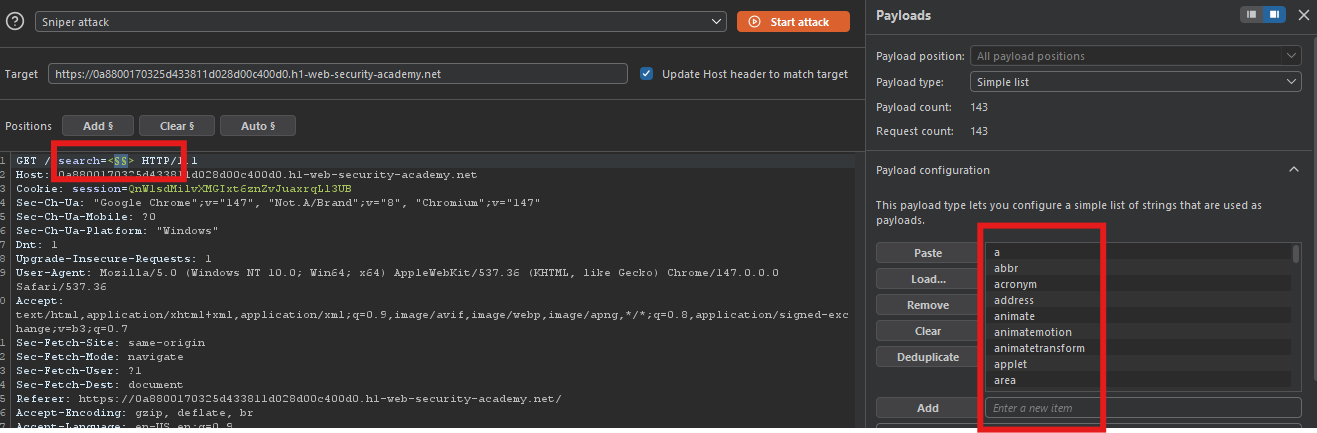1317x433 pixels.
Task: Switch Payloads panel to left layout icon
Action: click(1252, 15)
